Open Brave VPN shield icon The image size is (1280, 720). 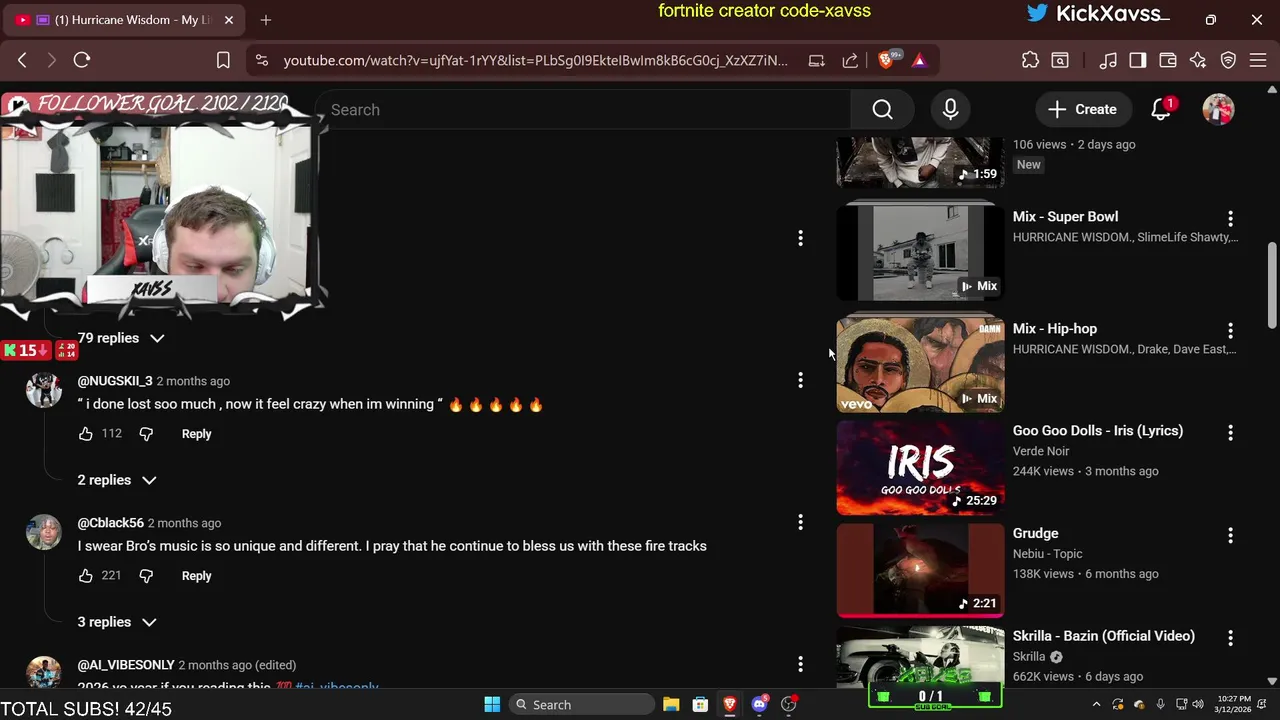pyautogui.click(x=1229, y=60)
